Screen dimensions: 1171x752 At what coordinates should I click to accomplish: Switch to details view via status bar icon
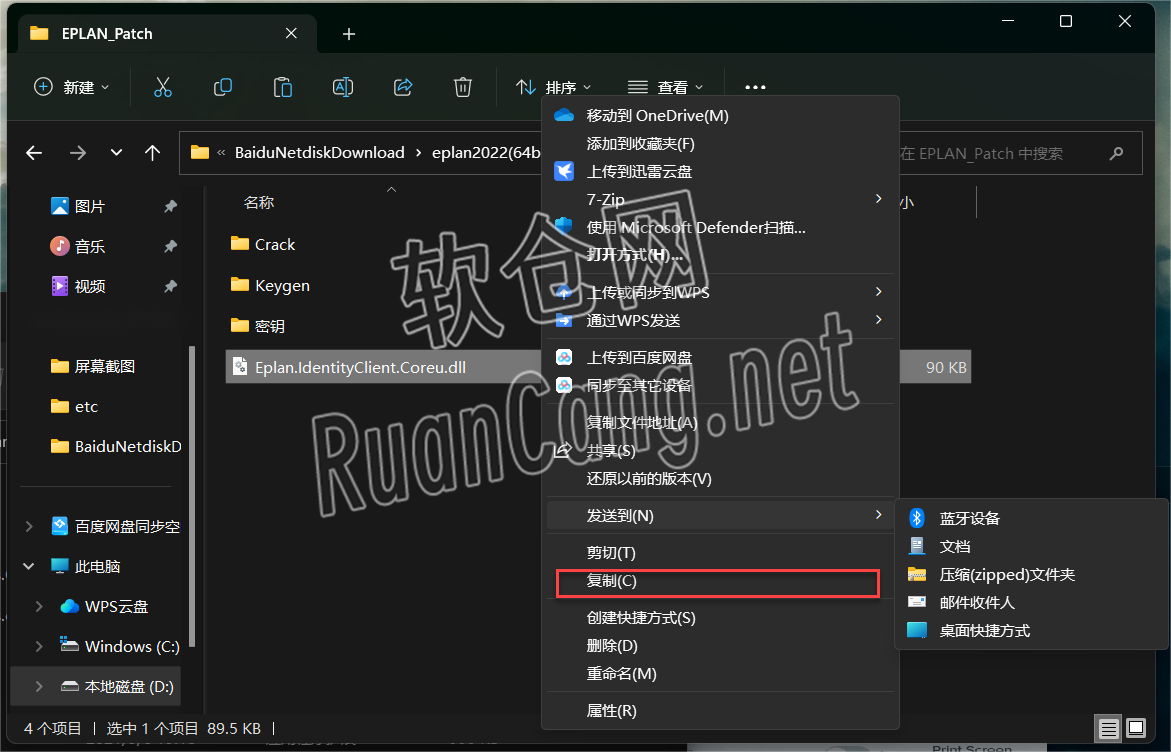[x=1108, y=728]
